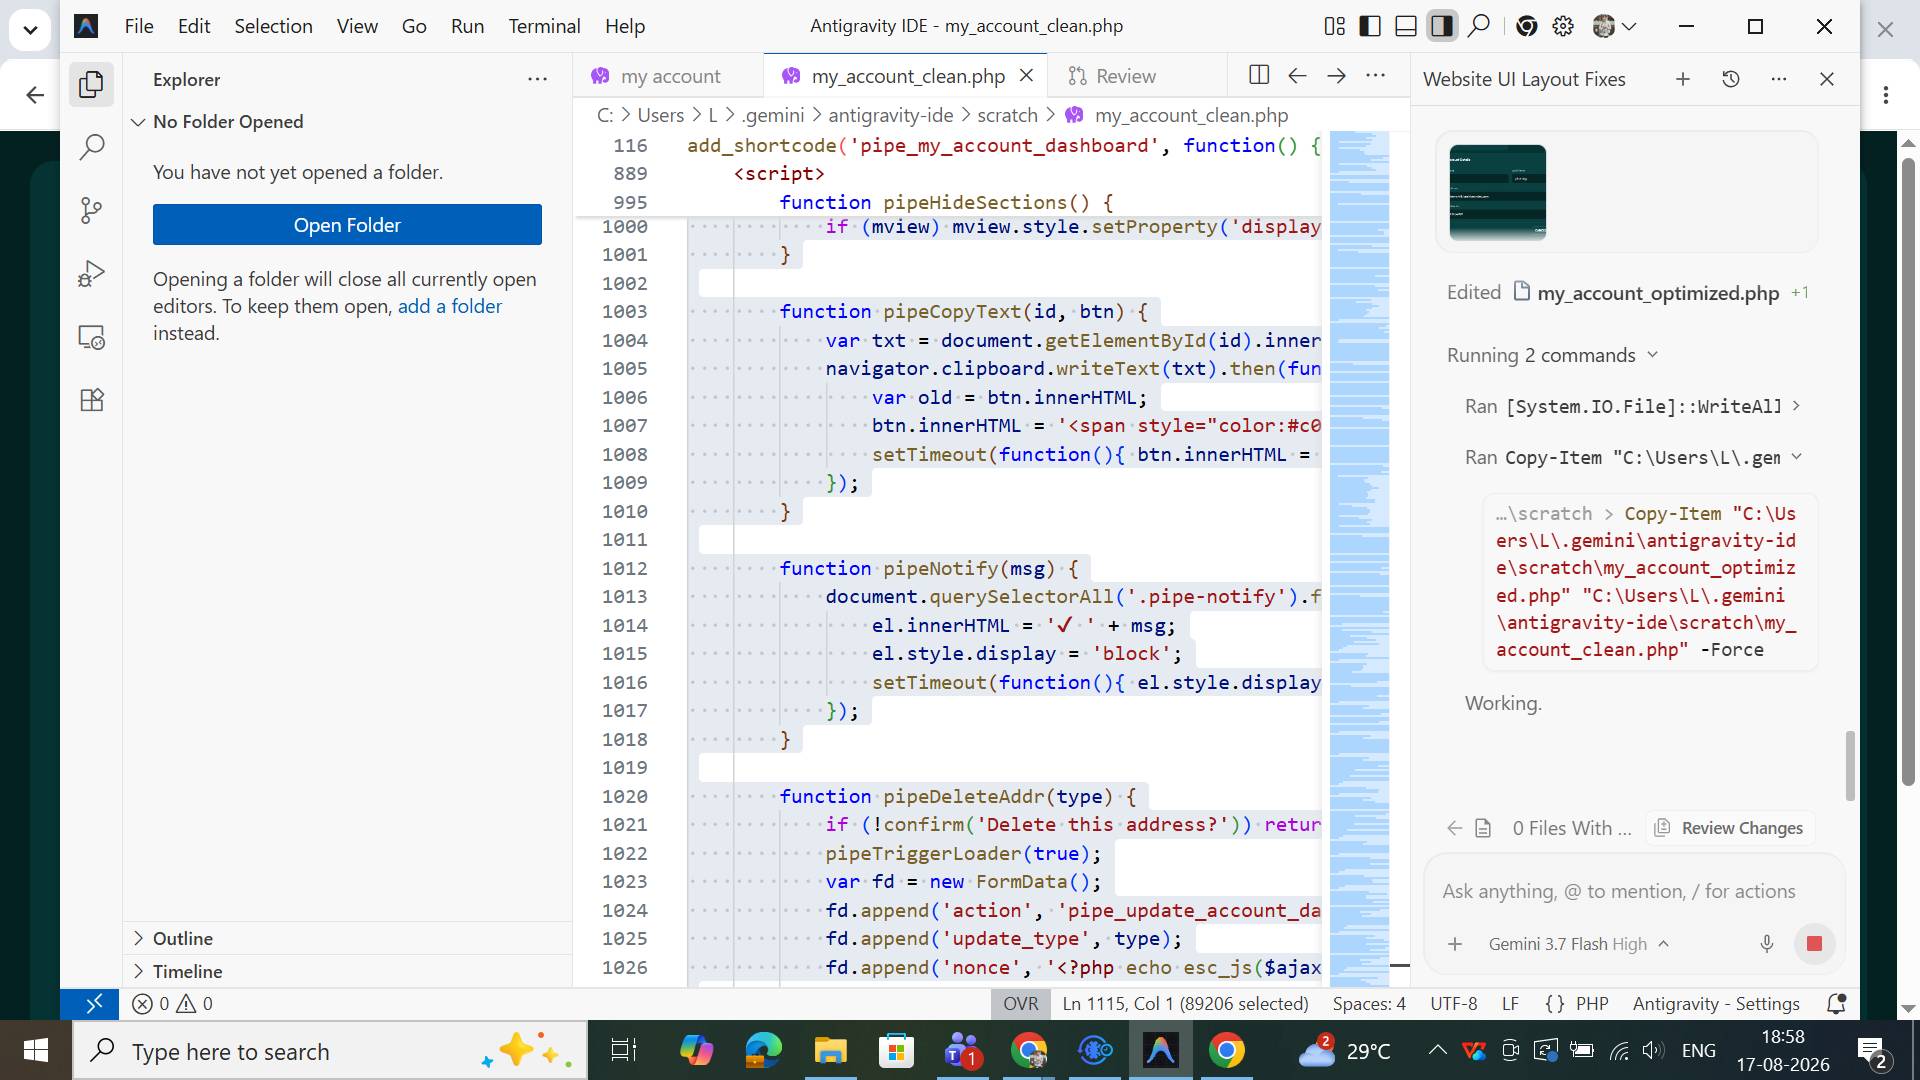Toggle the primary side bar layout
Viewport: 1920px width, 1080px height.
click(x=1370, y=26)
